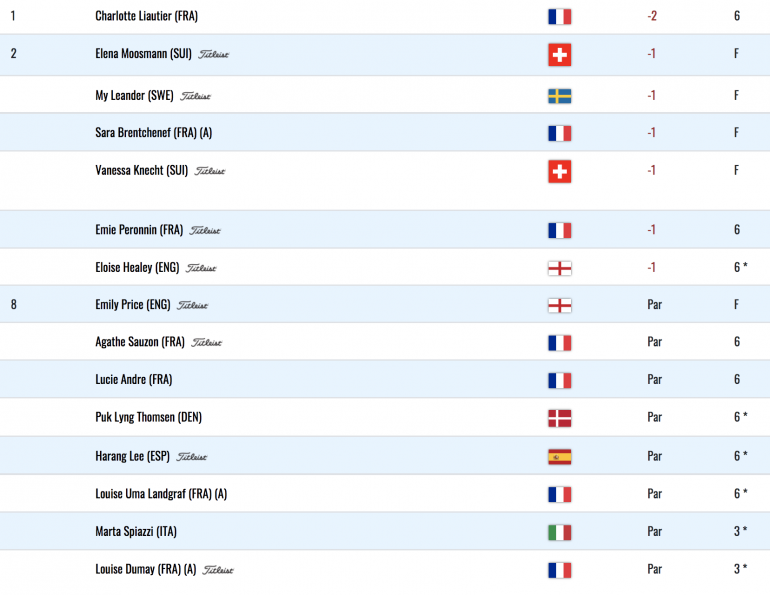Click the Italian flag in Marta Spiazzi's row
770x595 pixels.
[x=559, y=532]
